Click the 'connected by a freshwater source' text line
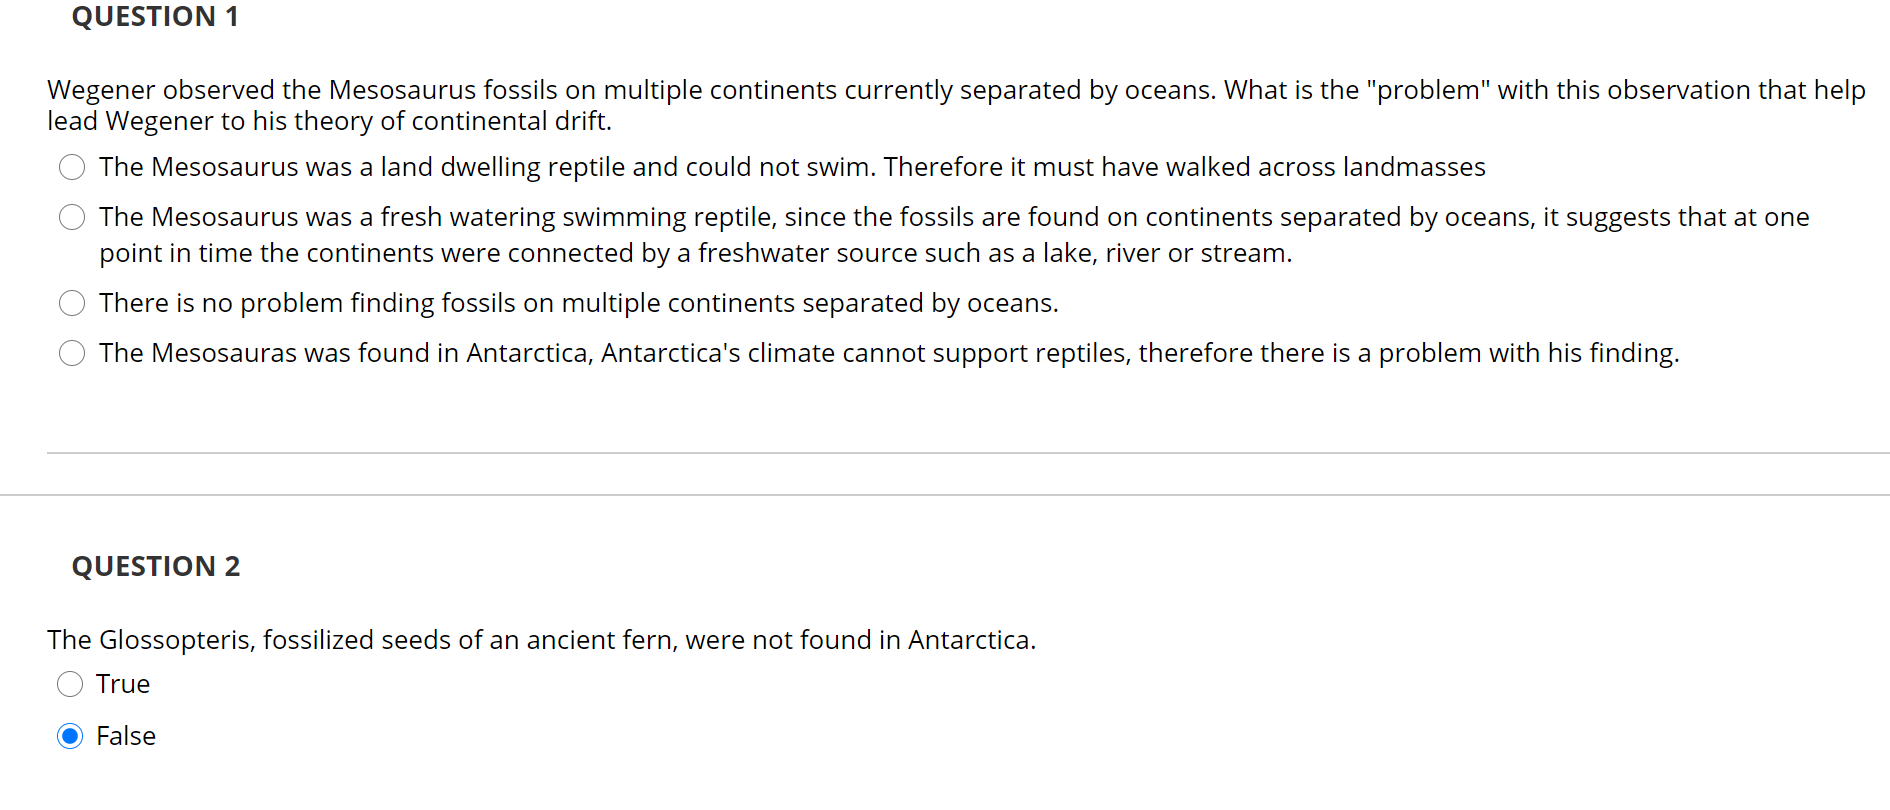Image resolution: width=1890 pixels, height=810 pixels. pyautogui.click(x=696, y=253)
